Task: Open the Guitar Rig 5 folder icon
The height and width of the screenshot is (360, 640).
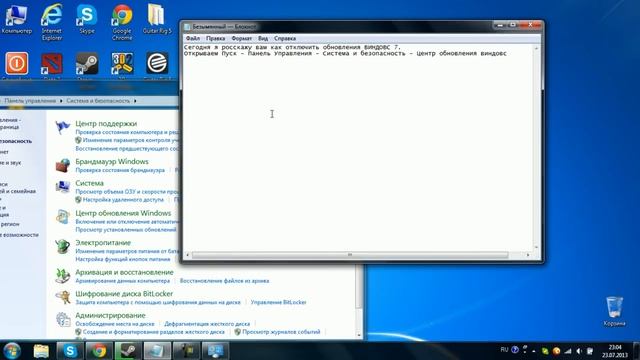Action: coord(157,19)
